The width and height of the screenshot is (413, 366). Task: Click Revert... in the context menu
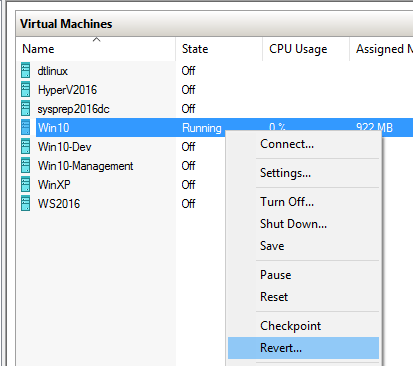303,348
